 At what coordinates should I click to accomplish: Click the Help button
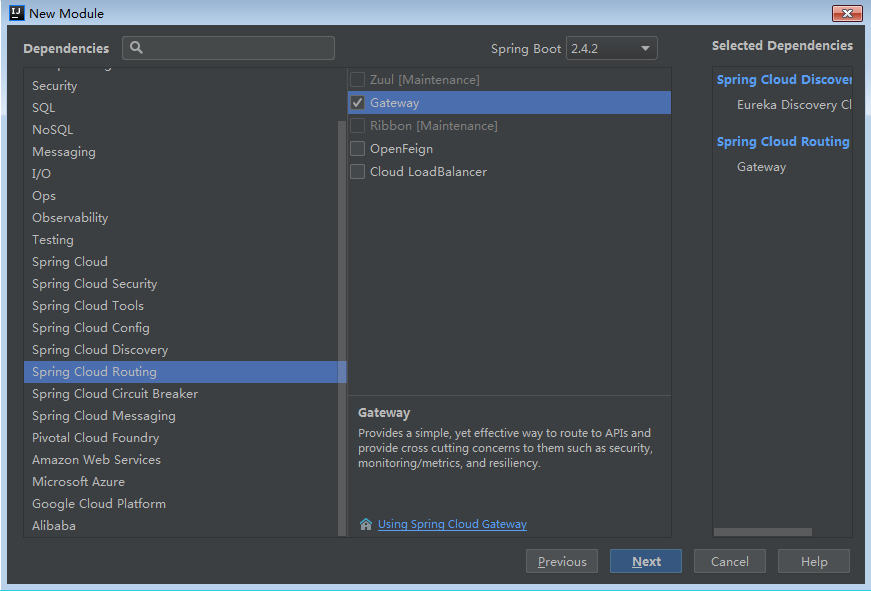click(x=813, y=561)
